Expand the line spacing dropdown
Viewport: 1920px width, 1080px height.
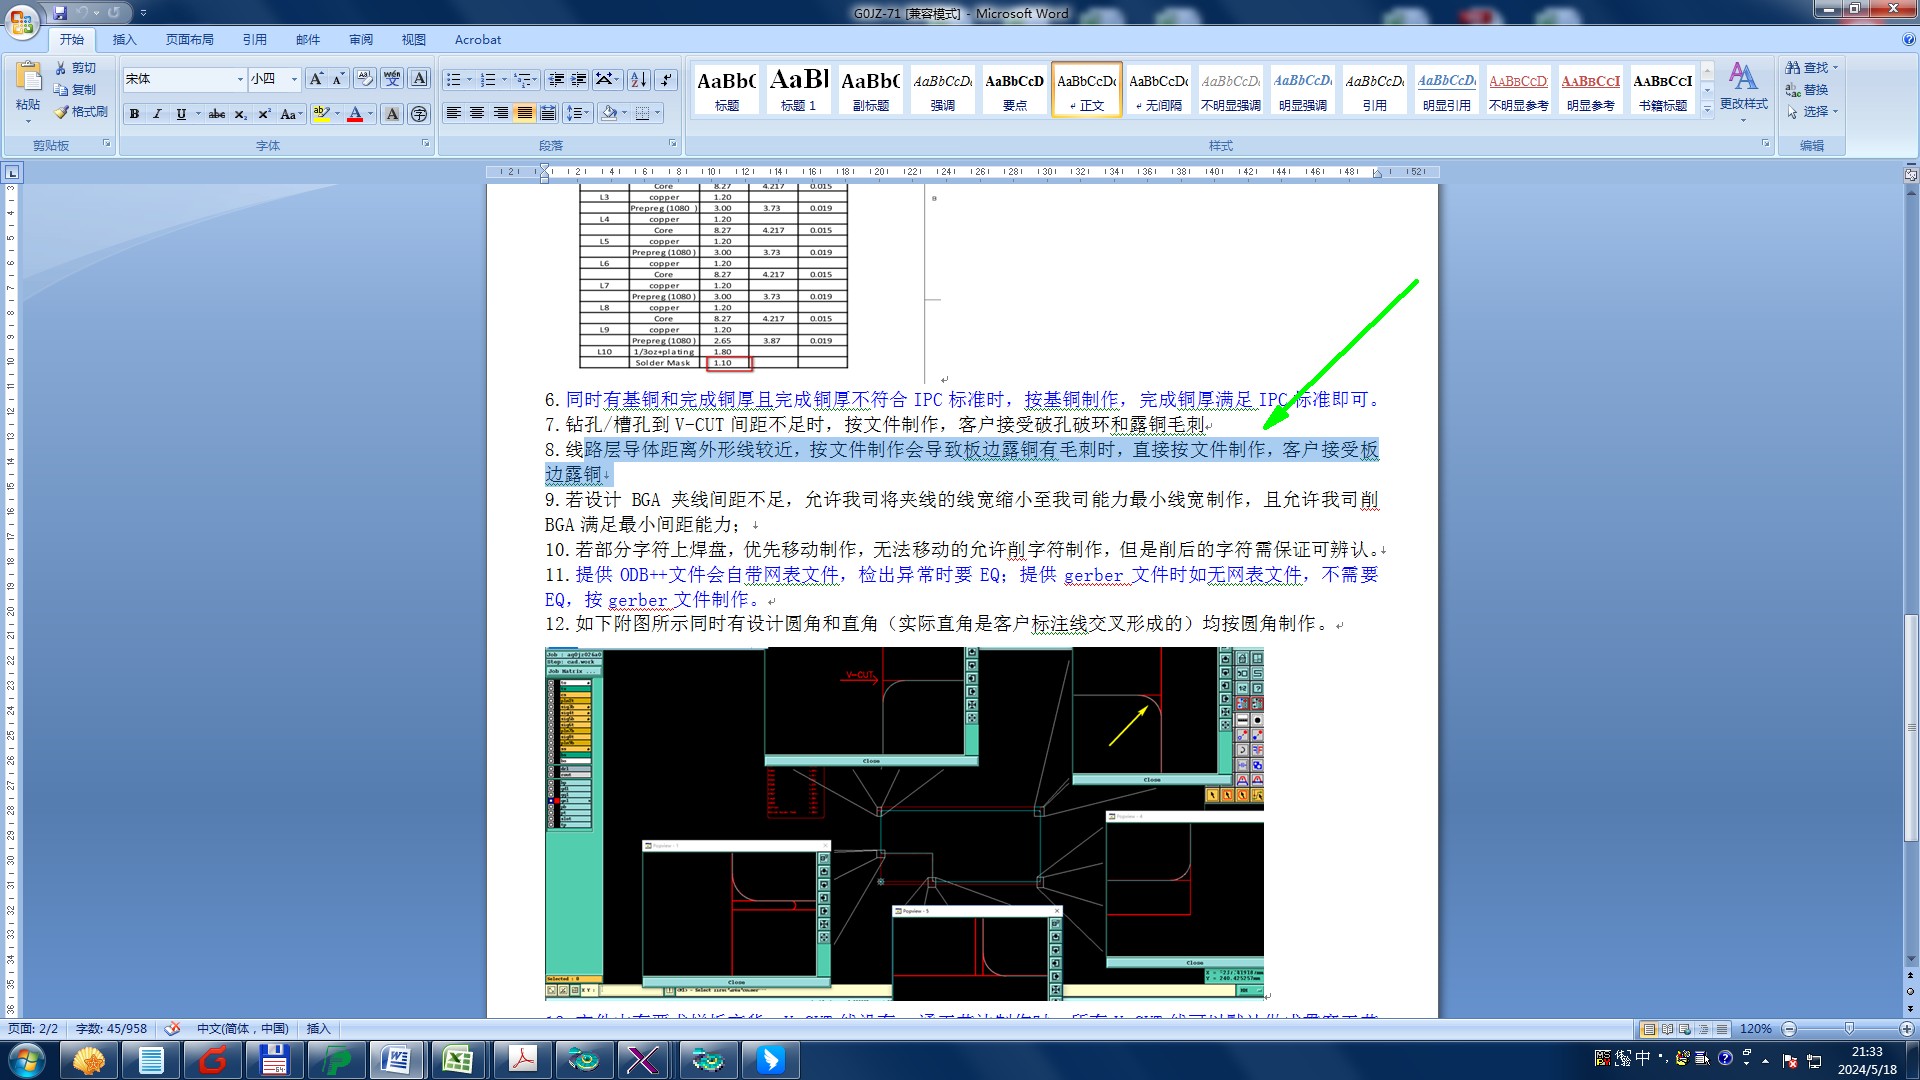[588, 113]
